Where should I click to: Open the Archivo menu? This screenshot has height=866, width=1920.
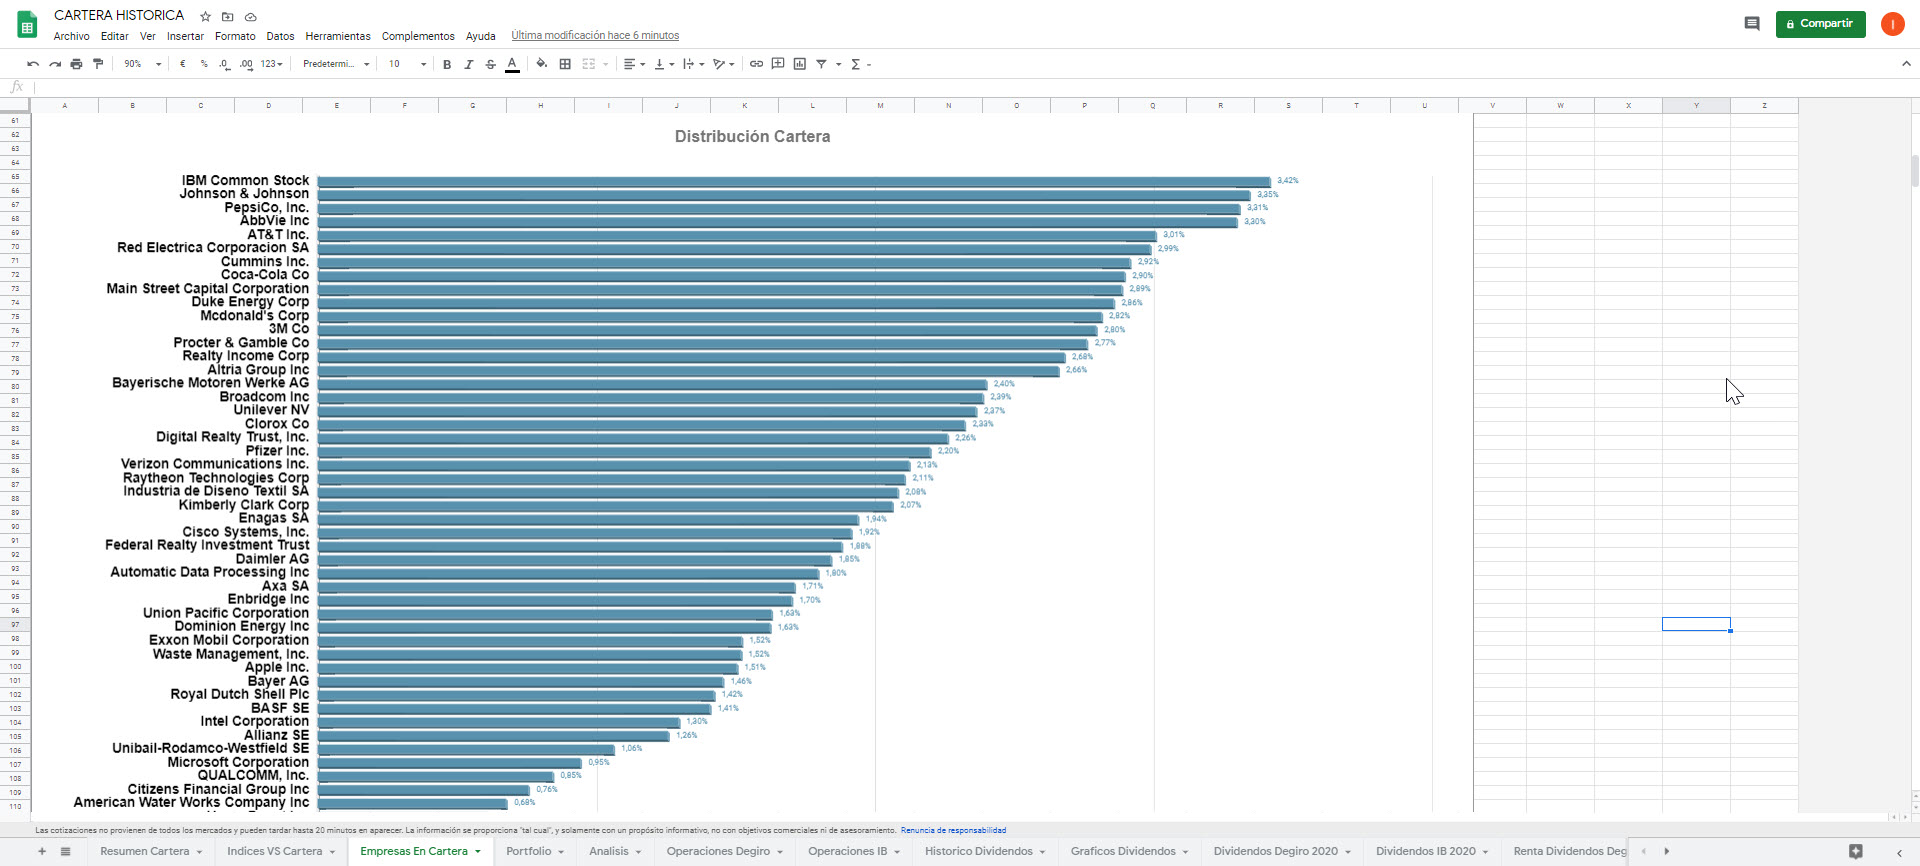point(72,36)
